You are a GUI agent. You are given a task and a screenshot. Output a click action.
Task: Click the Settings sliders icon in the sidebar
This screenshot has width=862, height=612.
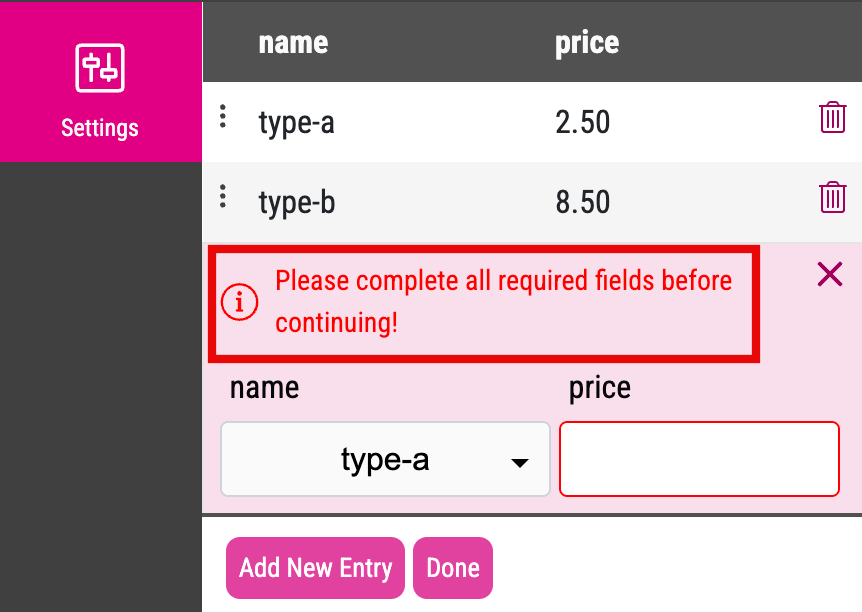(100, 67)
